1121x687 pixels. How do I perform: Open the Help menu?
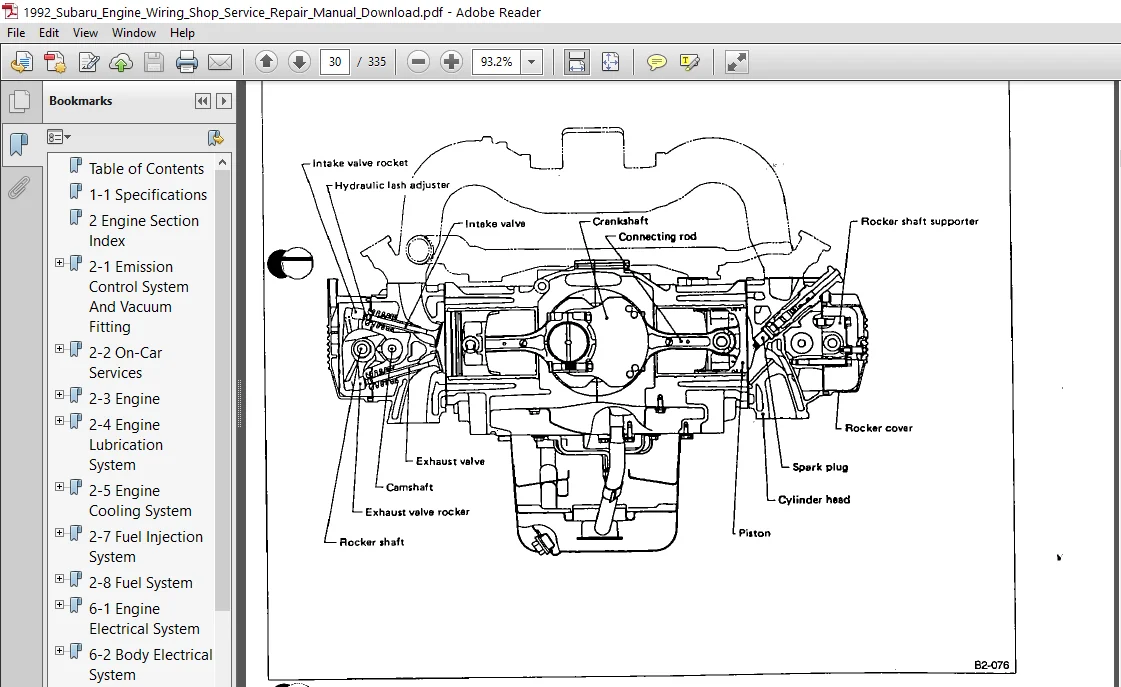182,33
